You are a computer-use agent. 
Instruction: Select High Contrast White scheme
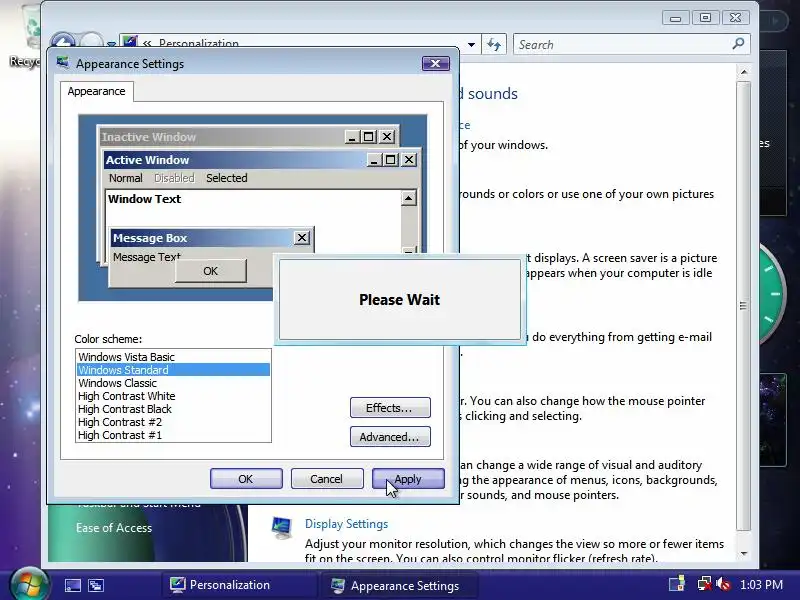pos(172,396)
